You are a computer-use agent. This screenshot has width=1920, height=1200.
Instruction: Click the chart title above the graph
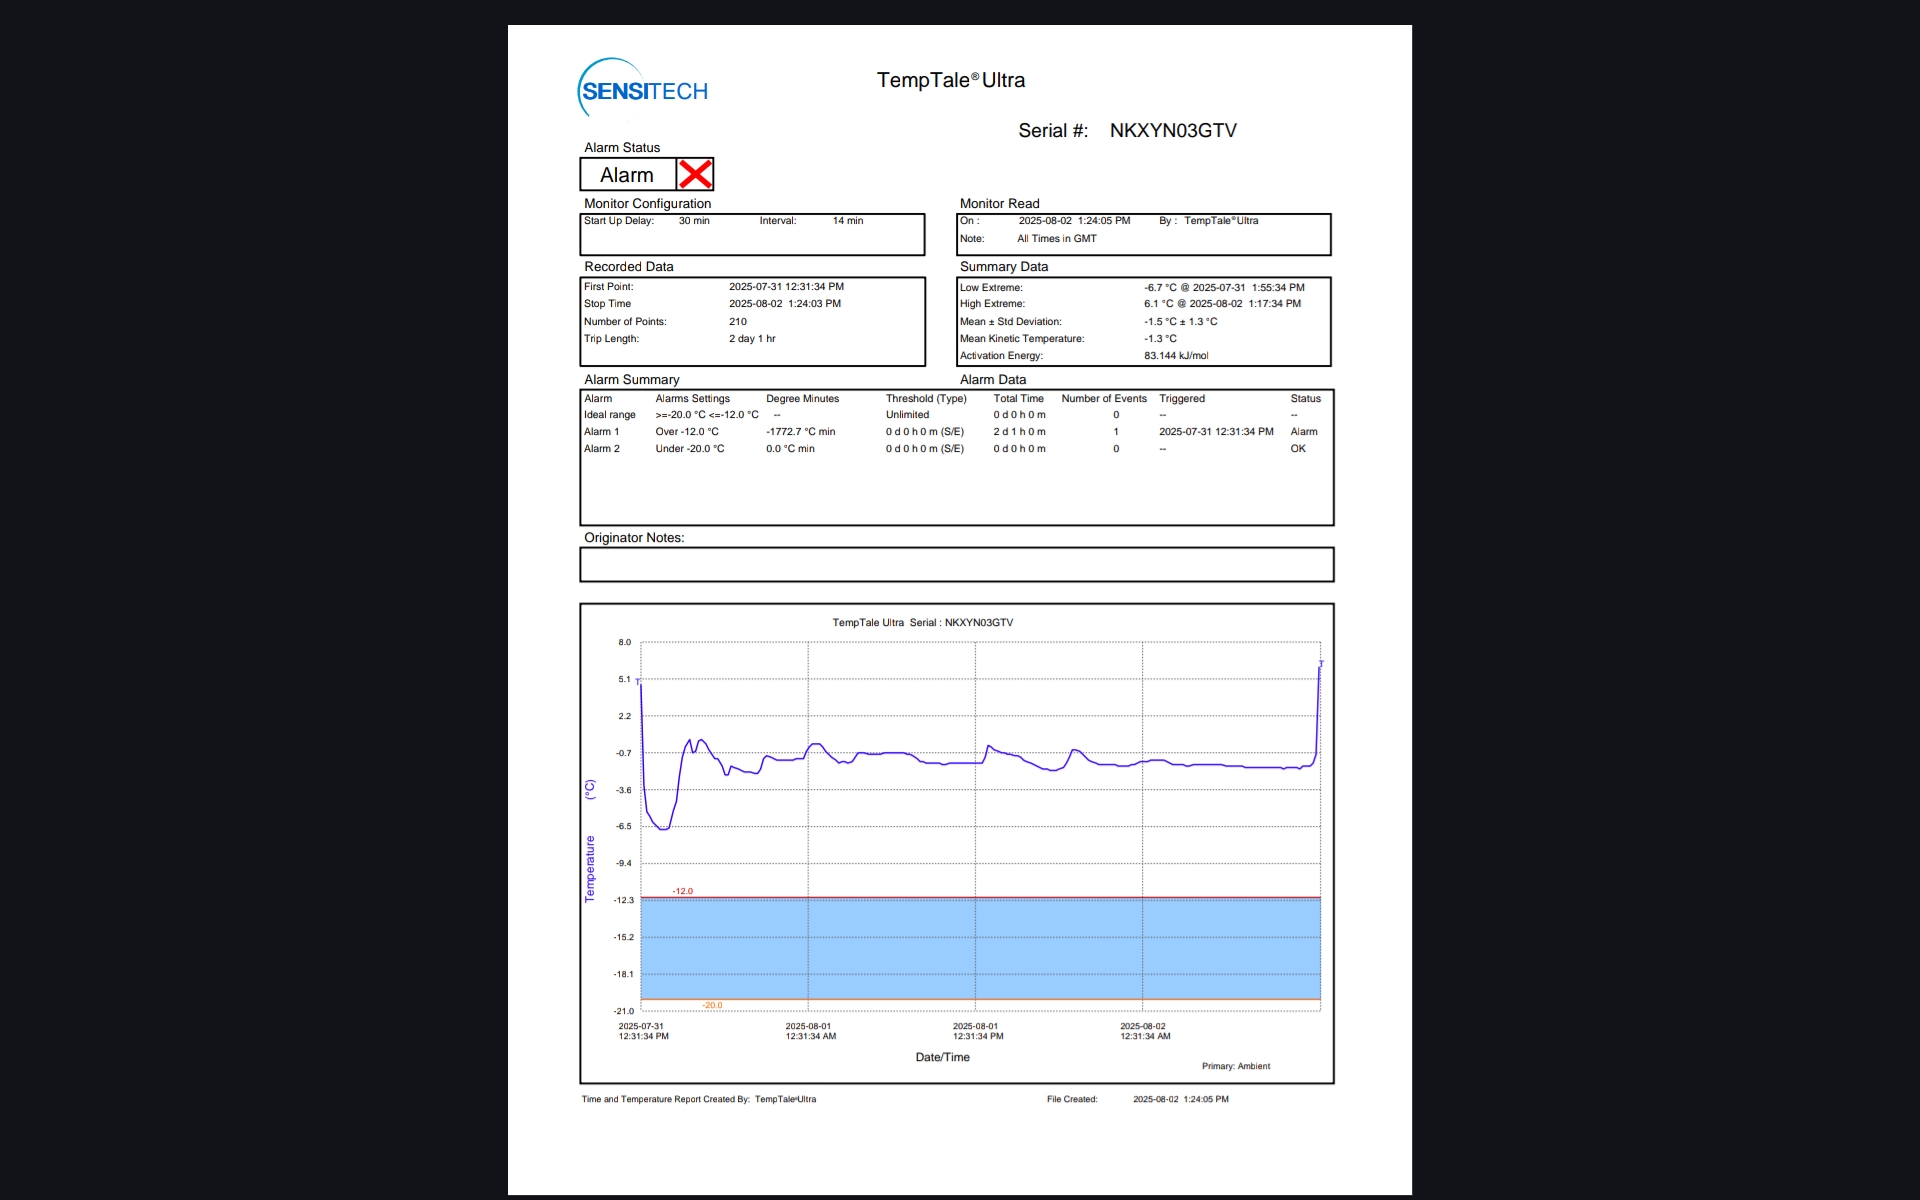click(922, 623)
